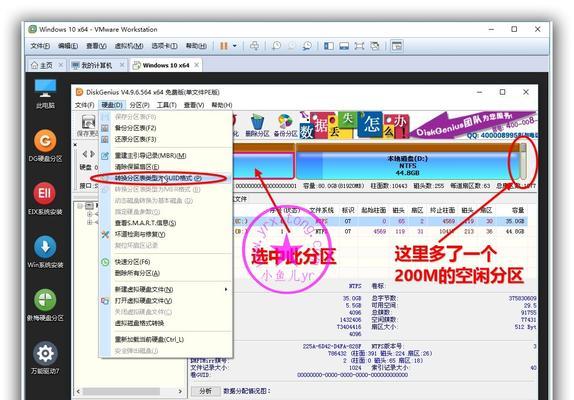Open the DG硬盘分区 desktop icon
This screenshot has height=400, width=574.
point(45,146)
